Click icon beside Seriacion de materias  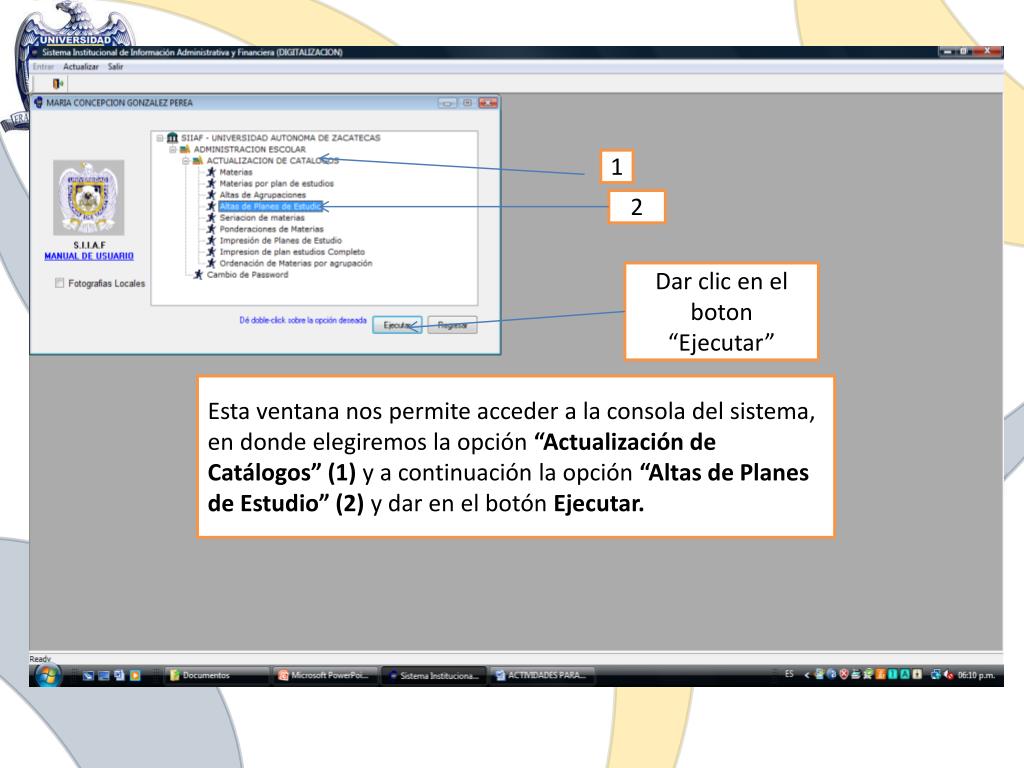[210, 217]
